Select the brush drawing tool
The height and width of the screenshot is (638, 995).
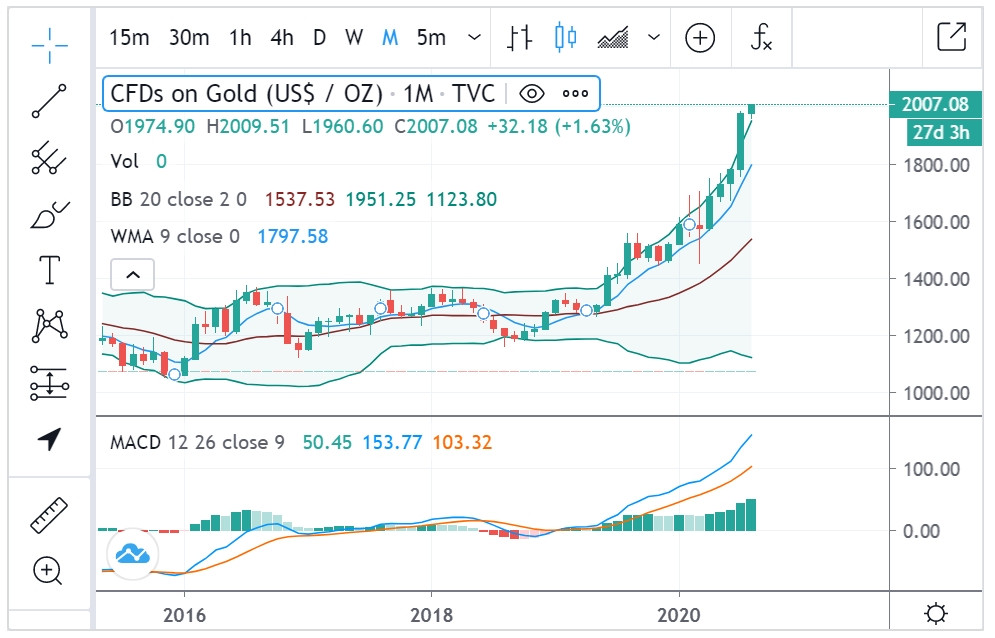click(x=49, y=214)
